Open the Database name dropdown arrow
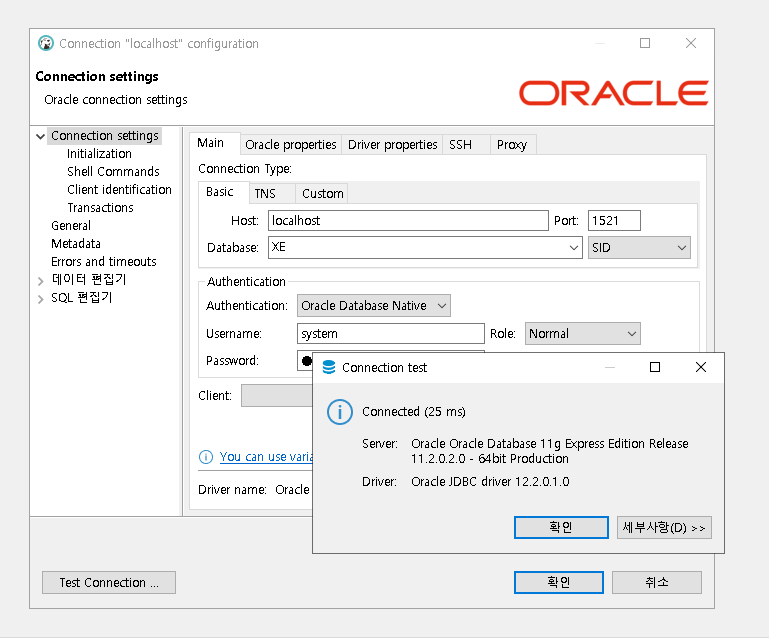 (x=573, y=248)
